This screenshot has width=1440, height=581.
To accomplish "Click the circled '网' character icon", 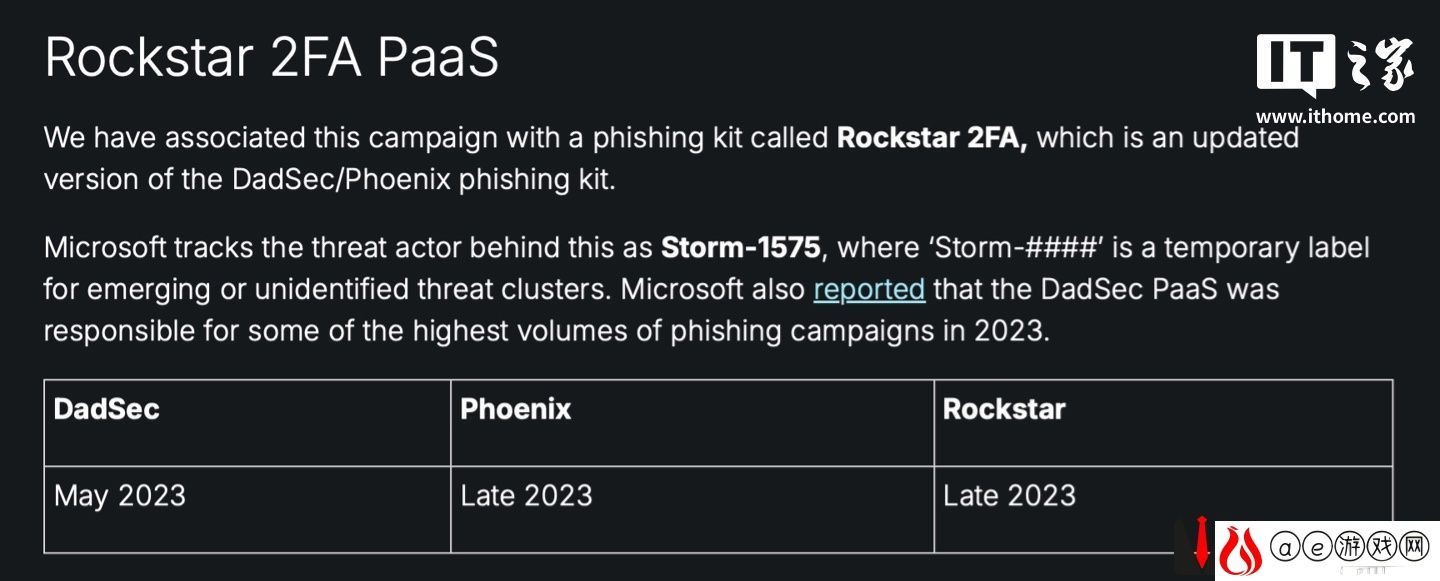I will click(1413, 548).
